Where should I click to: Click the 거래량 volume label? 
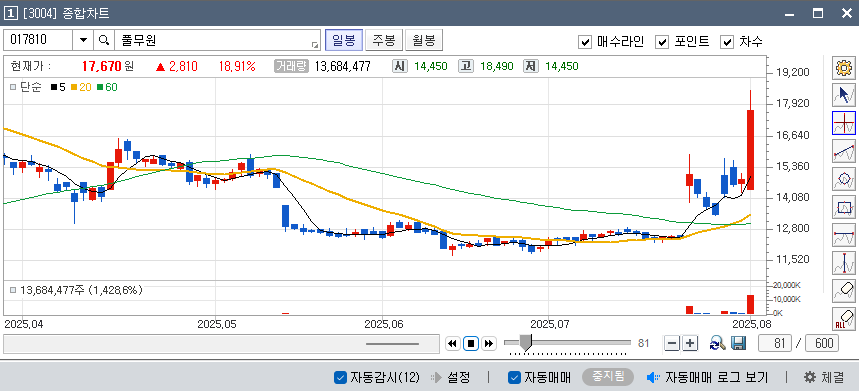click(291, 66)
